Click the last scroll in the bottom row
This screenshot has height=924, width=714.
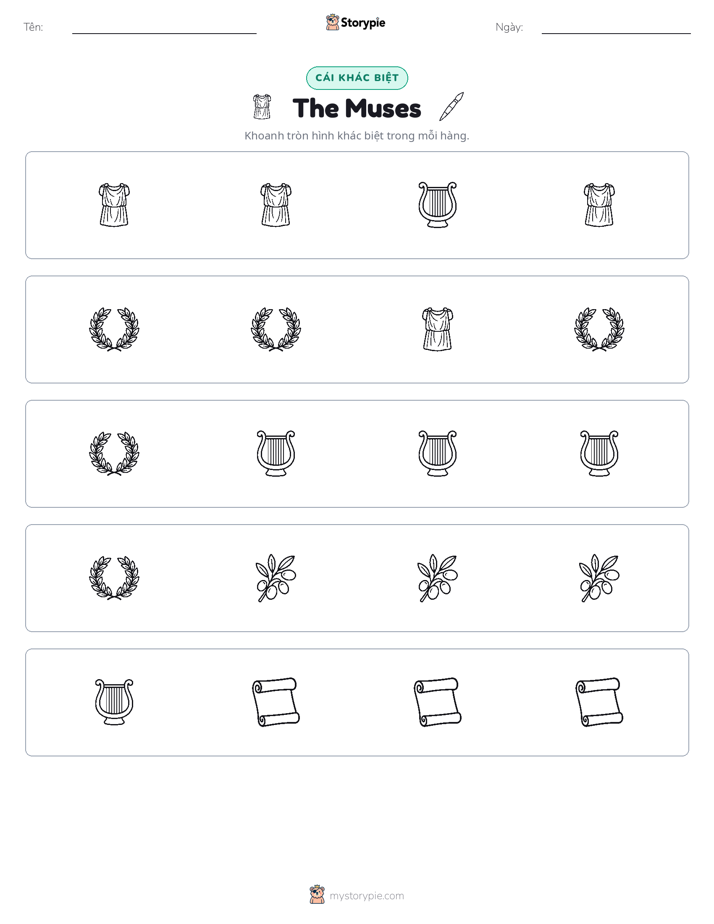599,702
